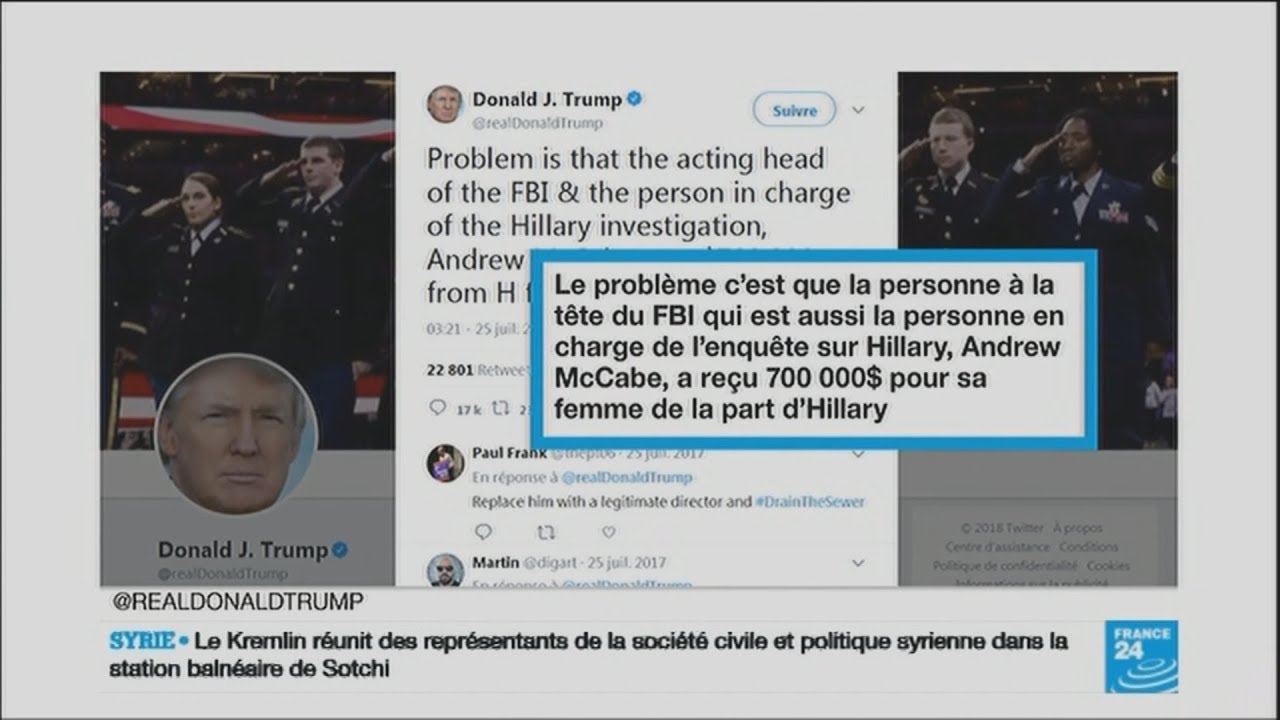This screenshot has width=1280, height=720.
Task: Click Martin's profile picture
Action: 445,571
